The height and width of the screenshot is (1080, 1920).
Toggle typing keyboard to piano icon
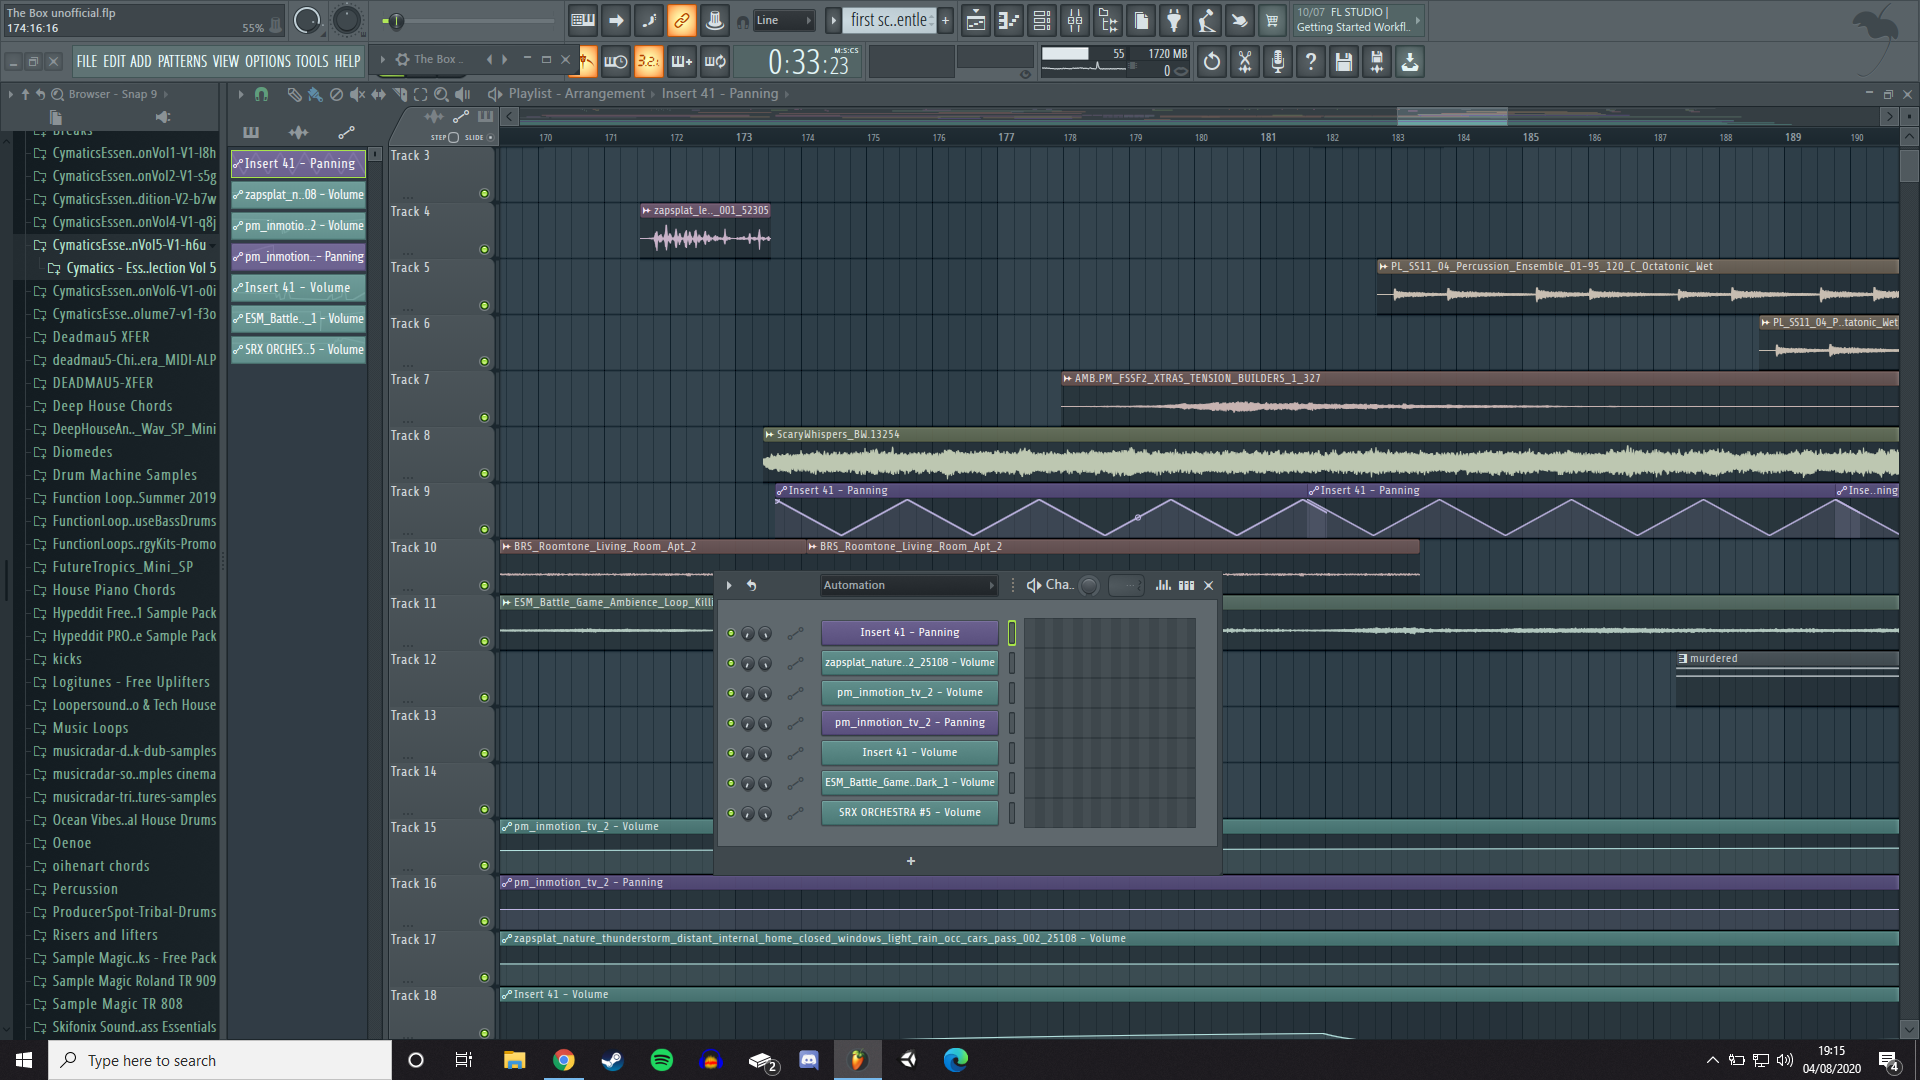click(583, 20)
